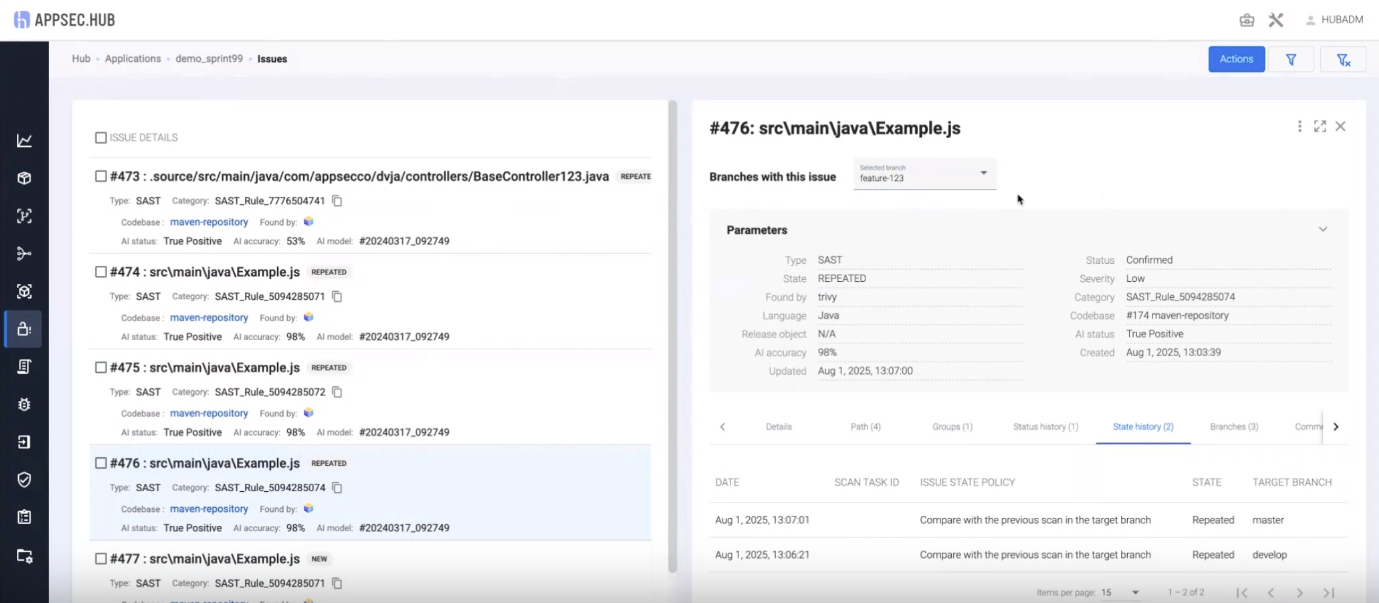This screenshot has height=603, width=1379.
Task: Open maven-repository link for issue #475
Action: [x=209, y=413]
